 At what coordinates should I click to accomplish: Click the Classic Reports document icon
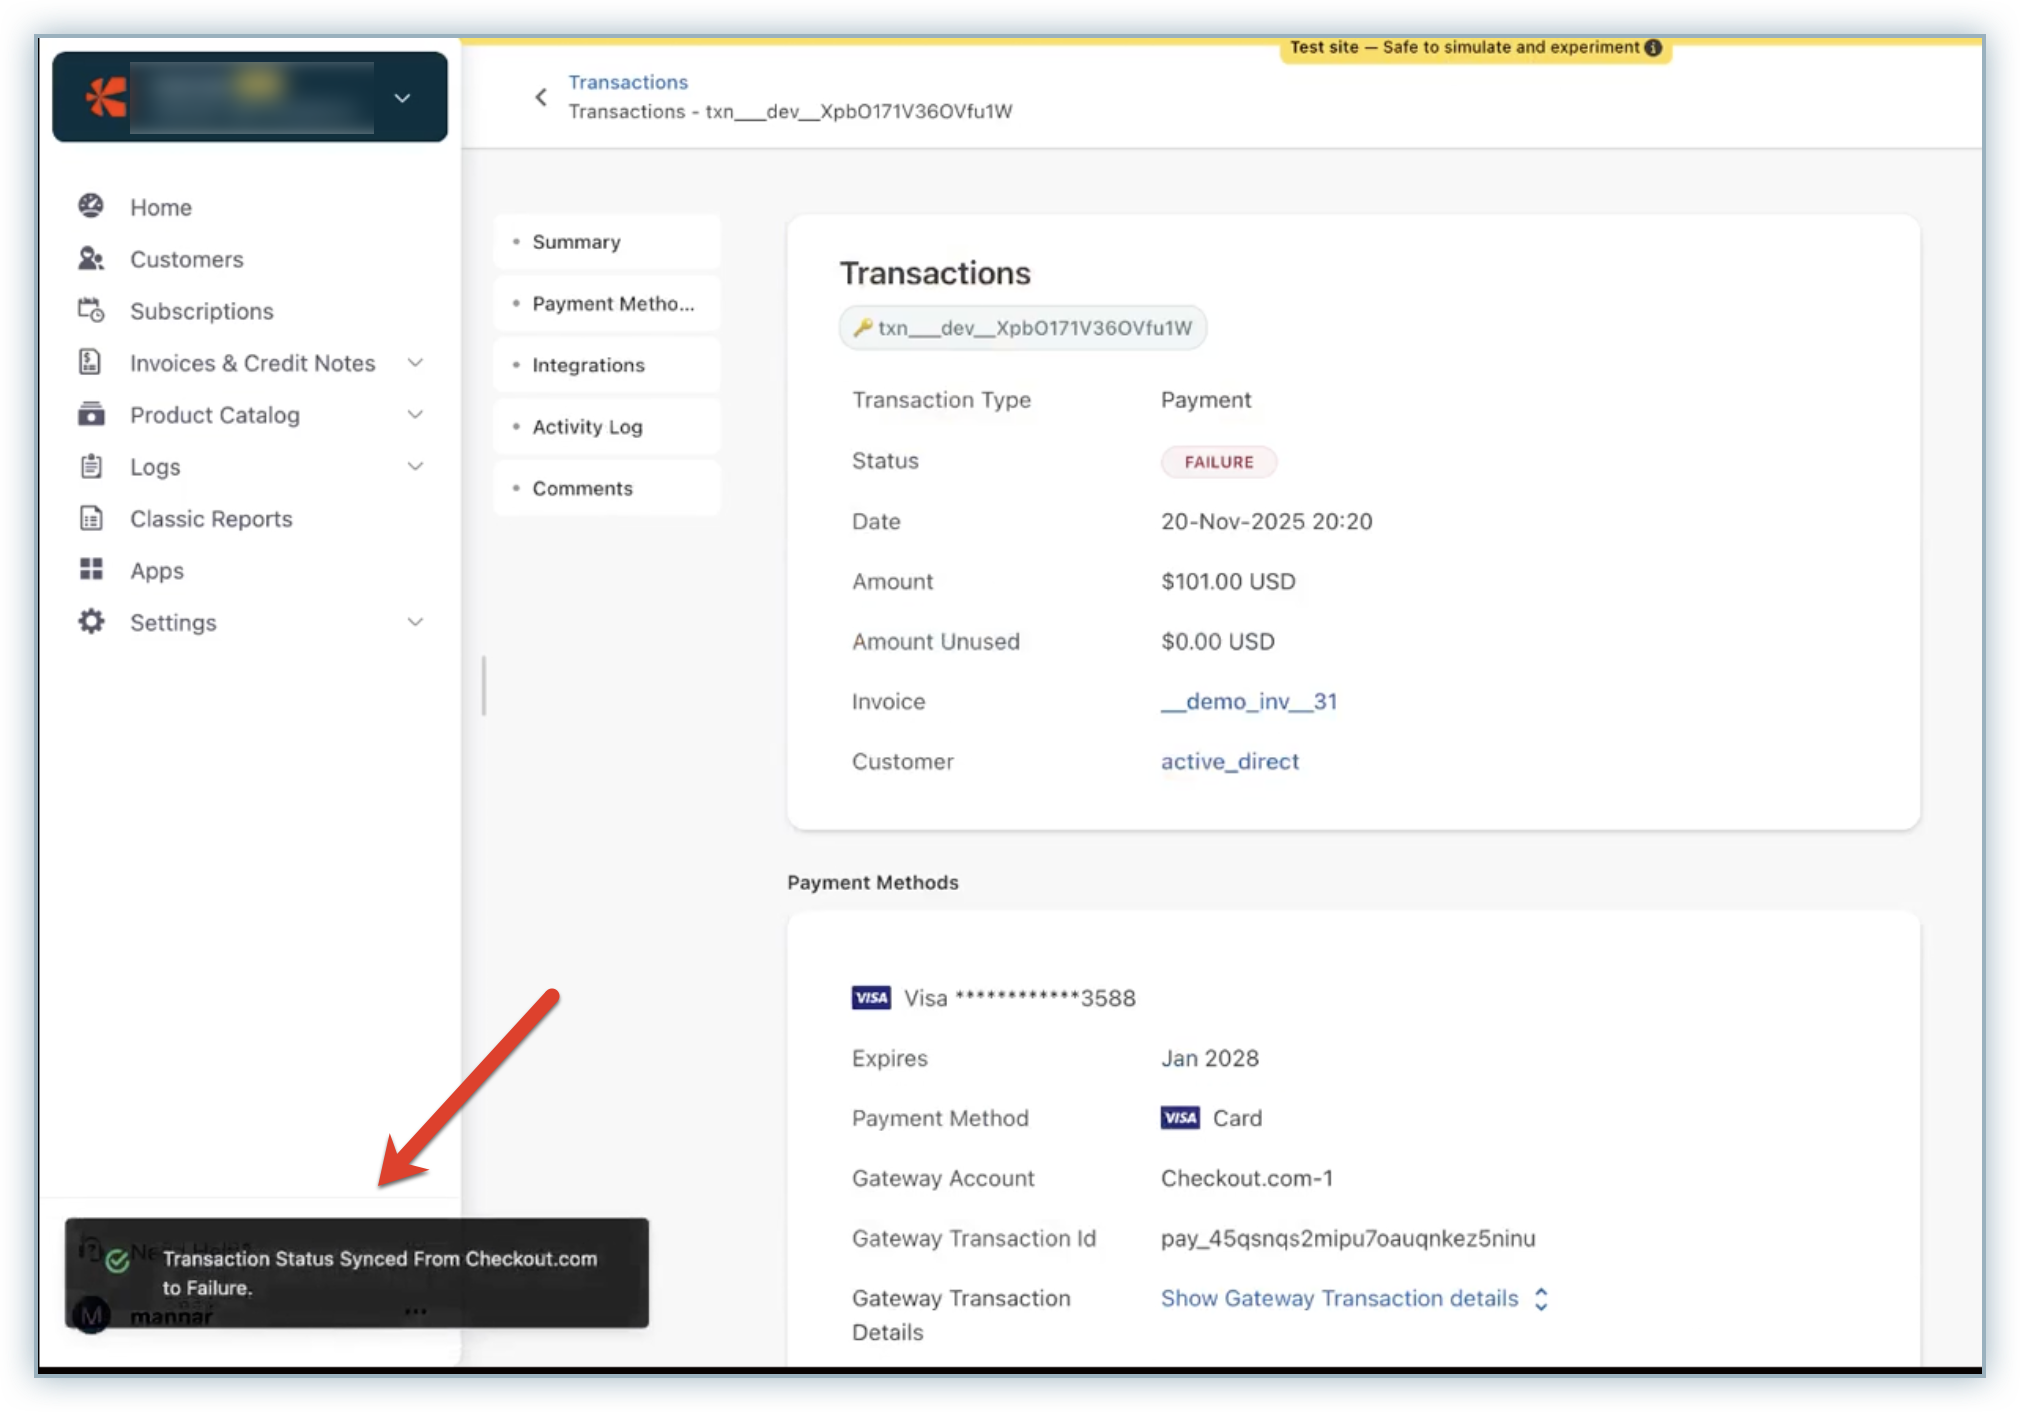pos(91,518)
